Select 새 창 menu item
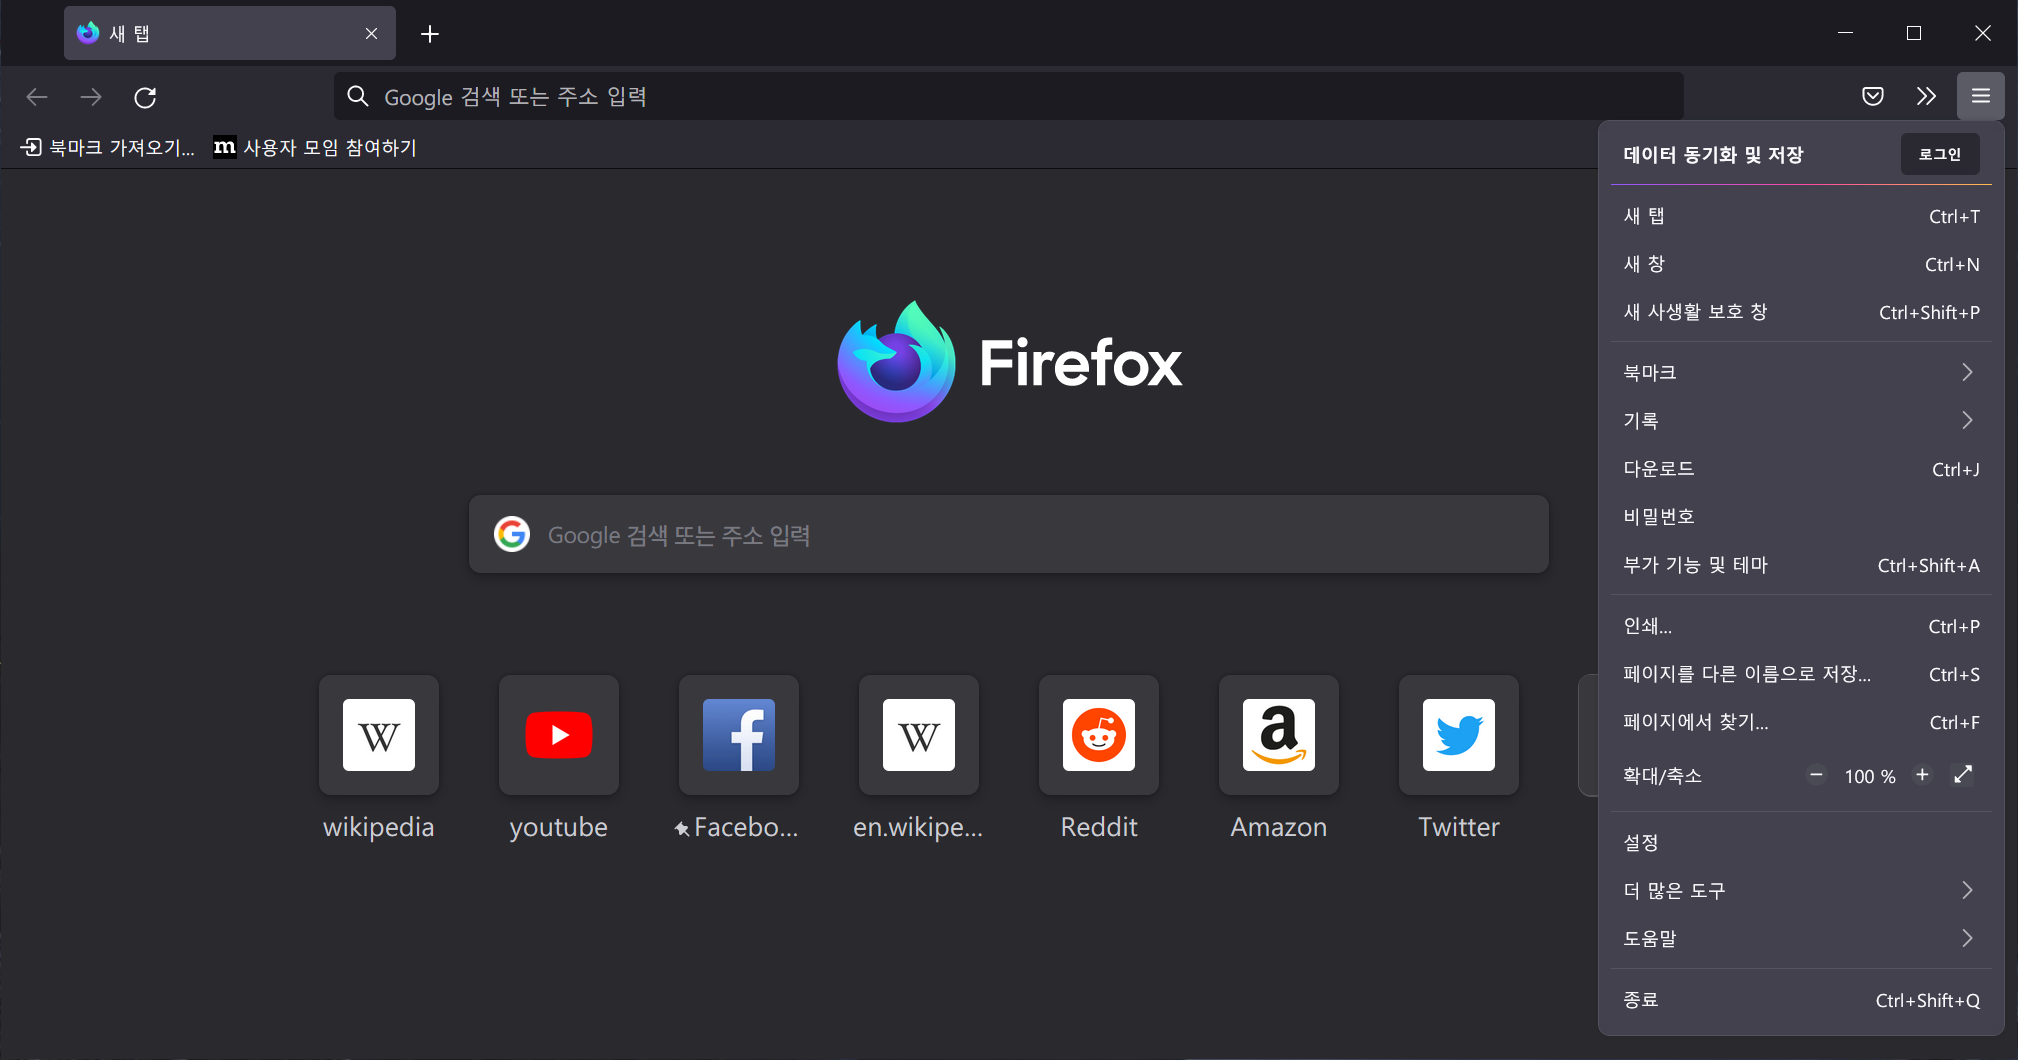 (1801, 264)
